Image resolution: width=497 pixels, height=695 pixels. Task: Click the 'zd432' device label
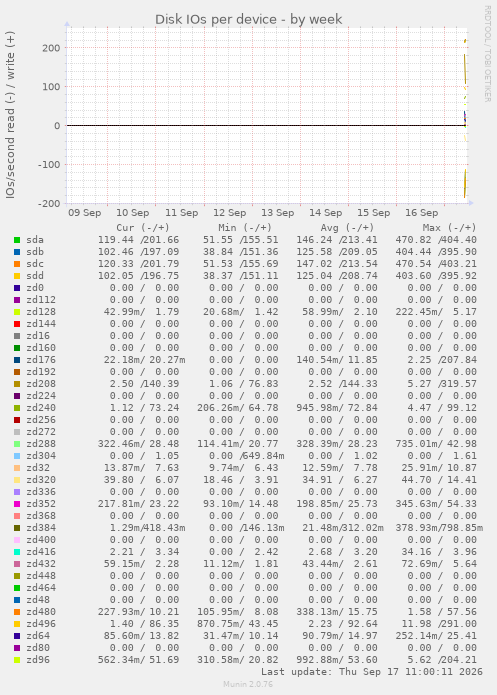tap(41, 564)
